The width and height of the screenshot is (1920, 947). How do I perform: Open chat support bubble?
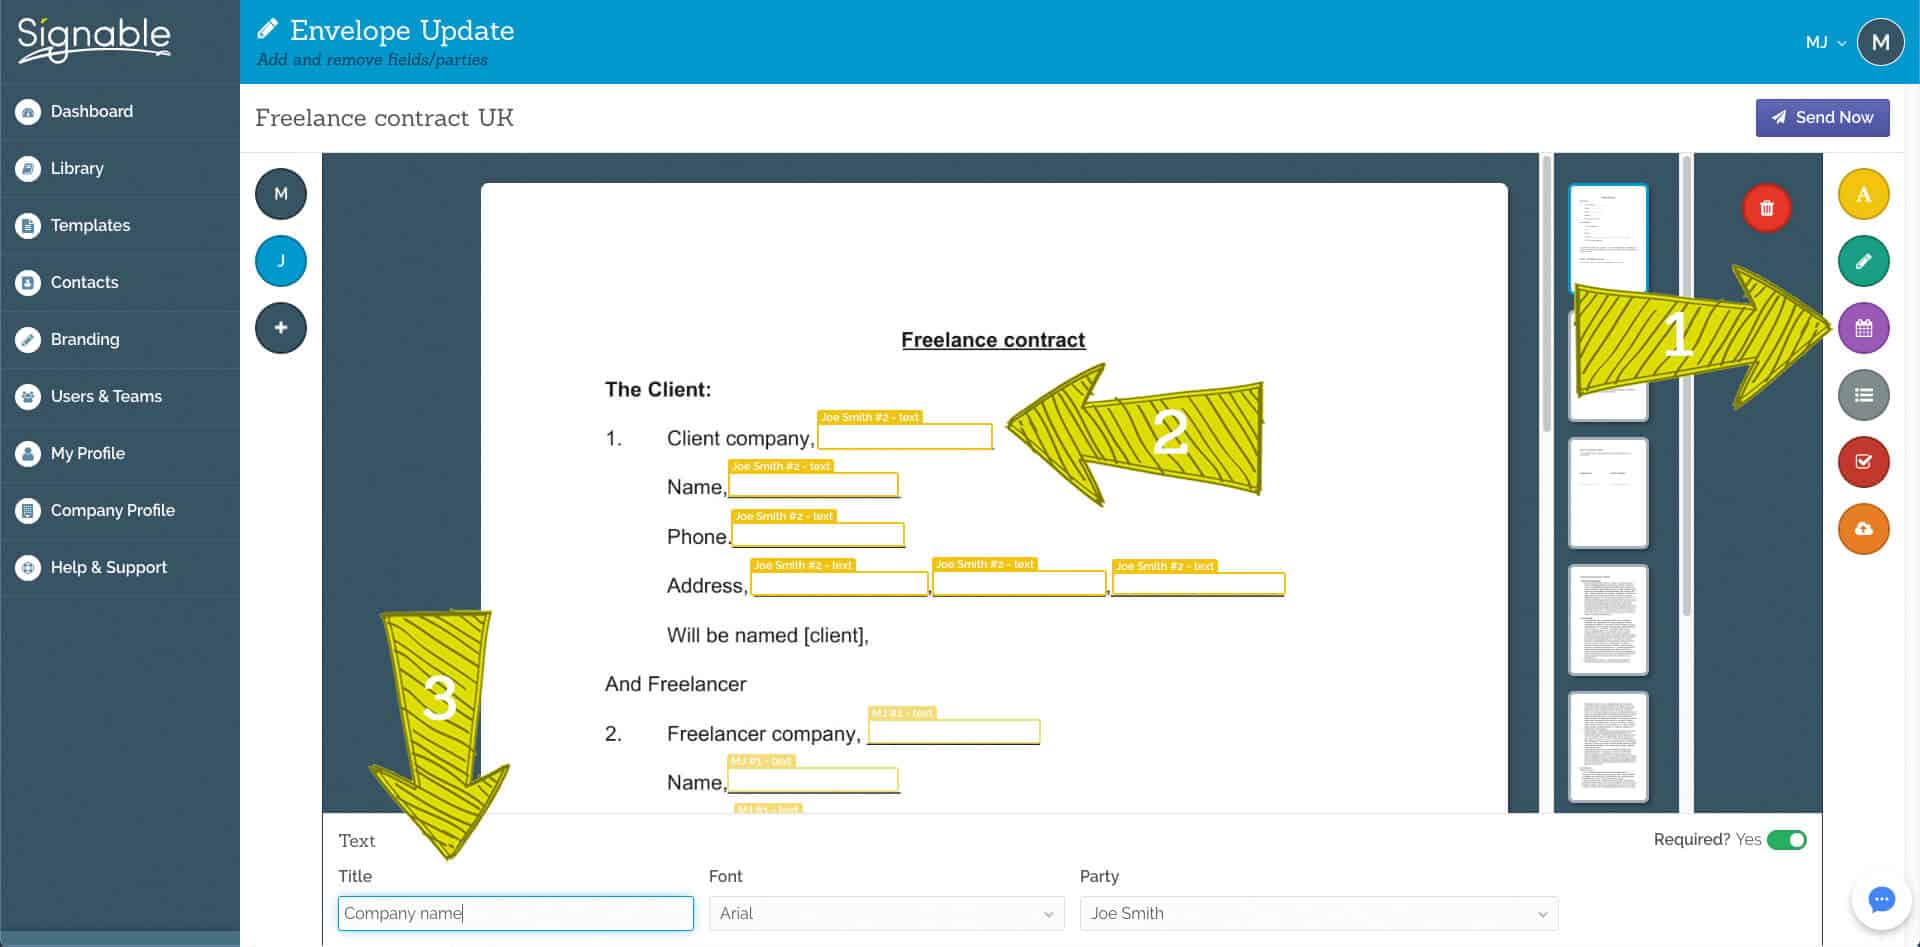click(1881, 900)
